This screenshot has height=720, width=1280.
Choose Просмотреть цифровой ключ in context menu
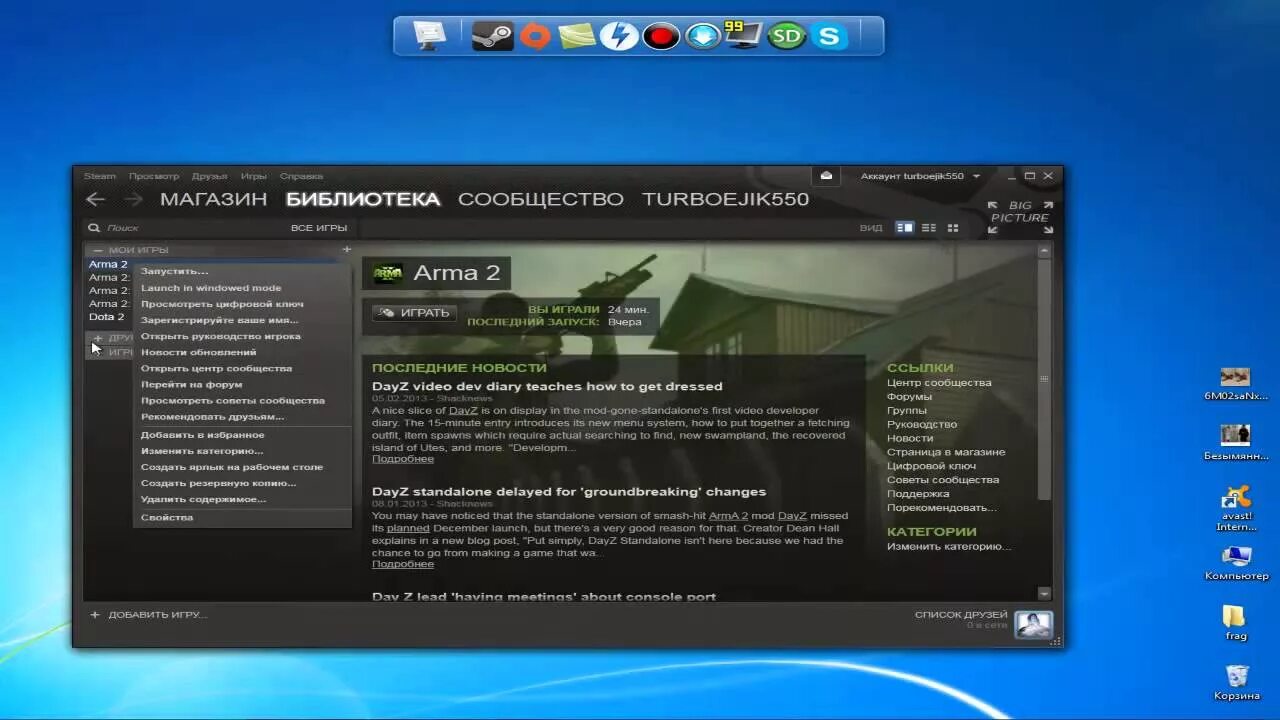click(243, 304)
